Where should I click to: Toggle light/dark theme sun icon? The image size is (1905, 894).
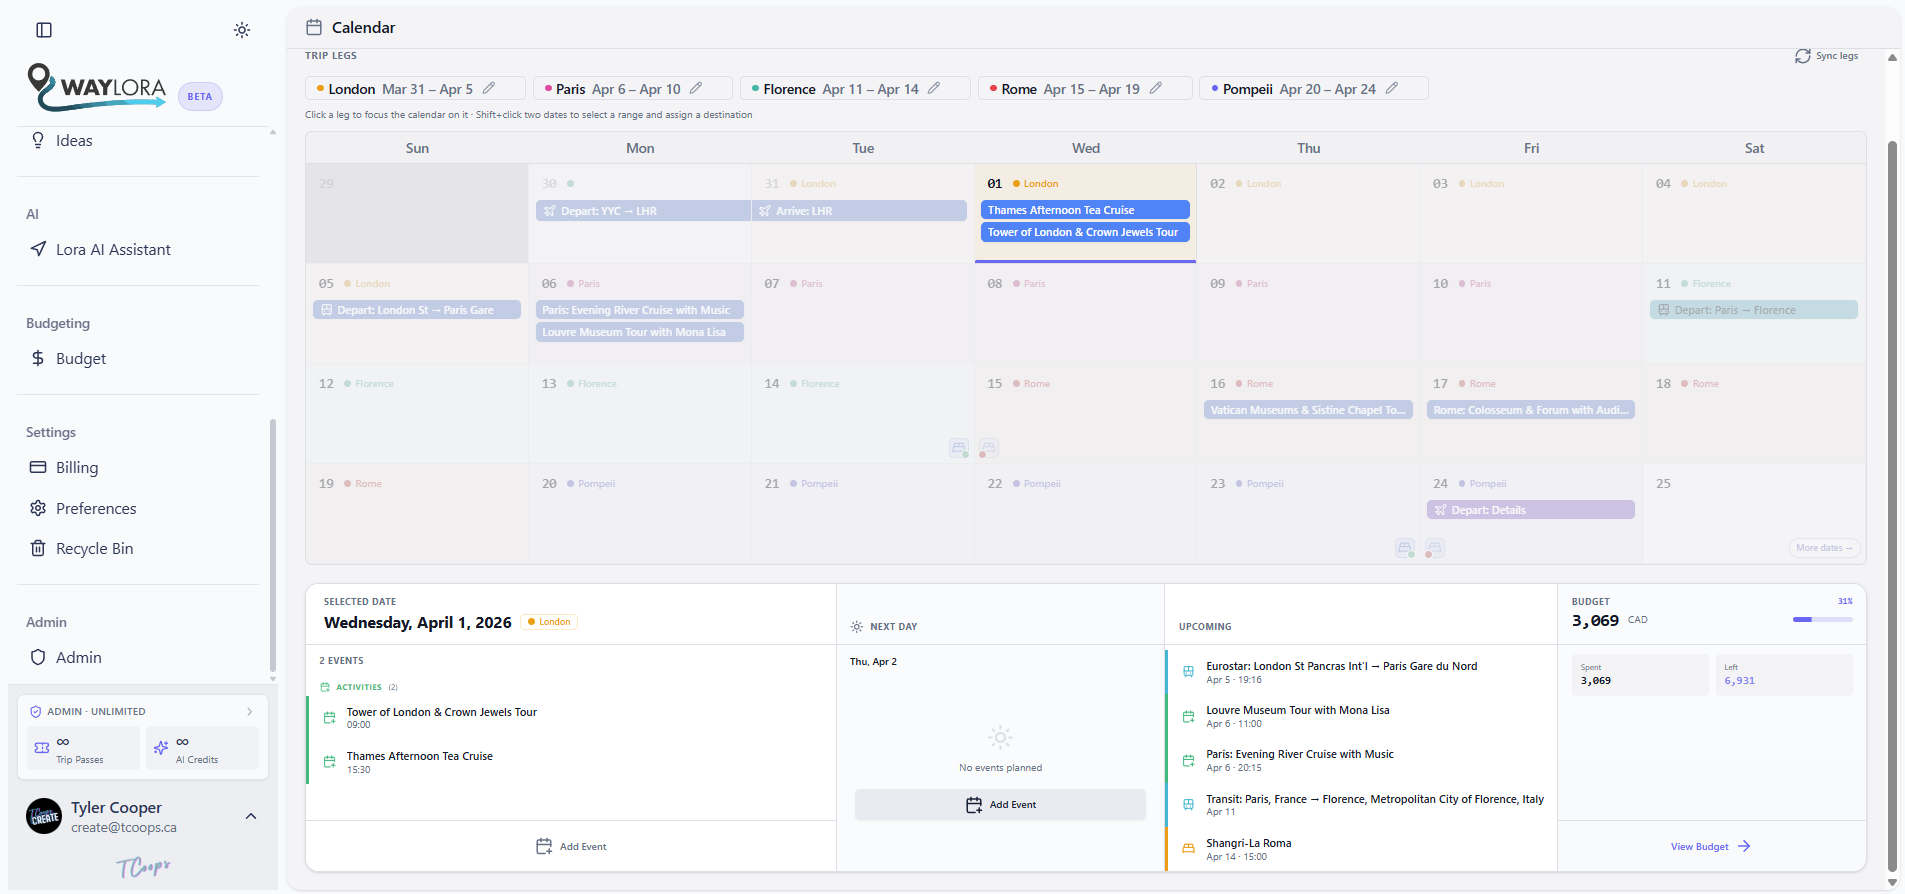pyautogui.click(x=242, y=30)
